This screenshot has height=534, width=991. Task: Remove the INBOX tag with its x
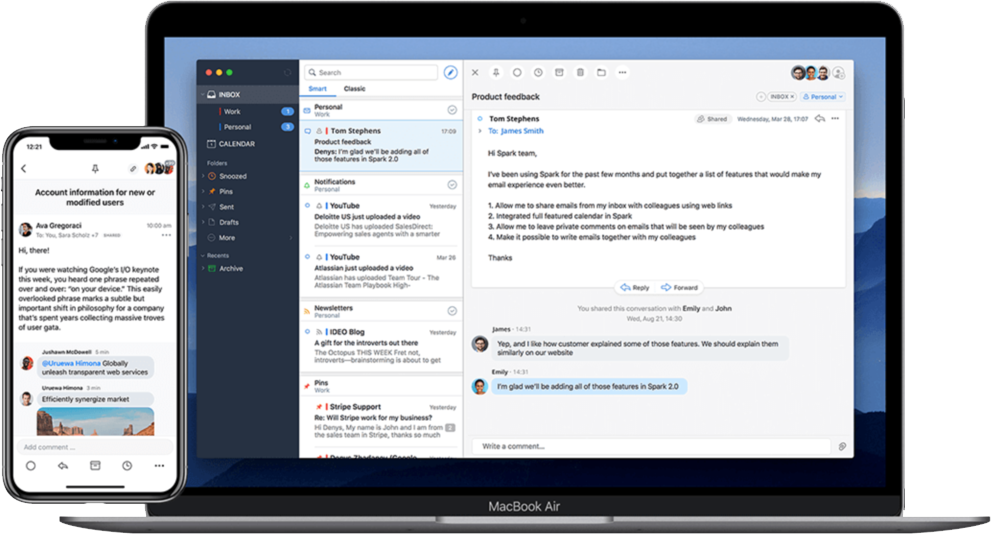point(792,97)
